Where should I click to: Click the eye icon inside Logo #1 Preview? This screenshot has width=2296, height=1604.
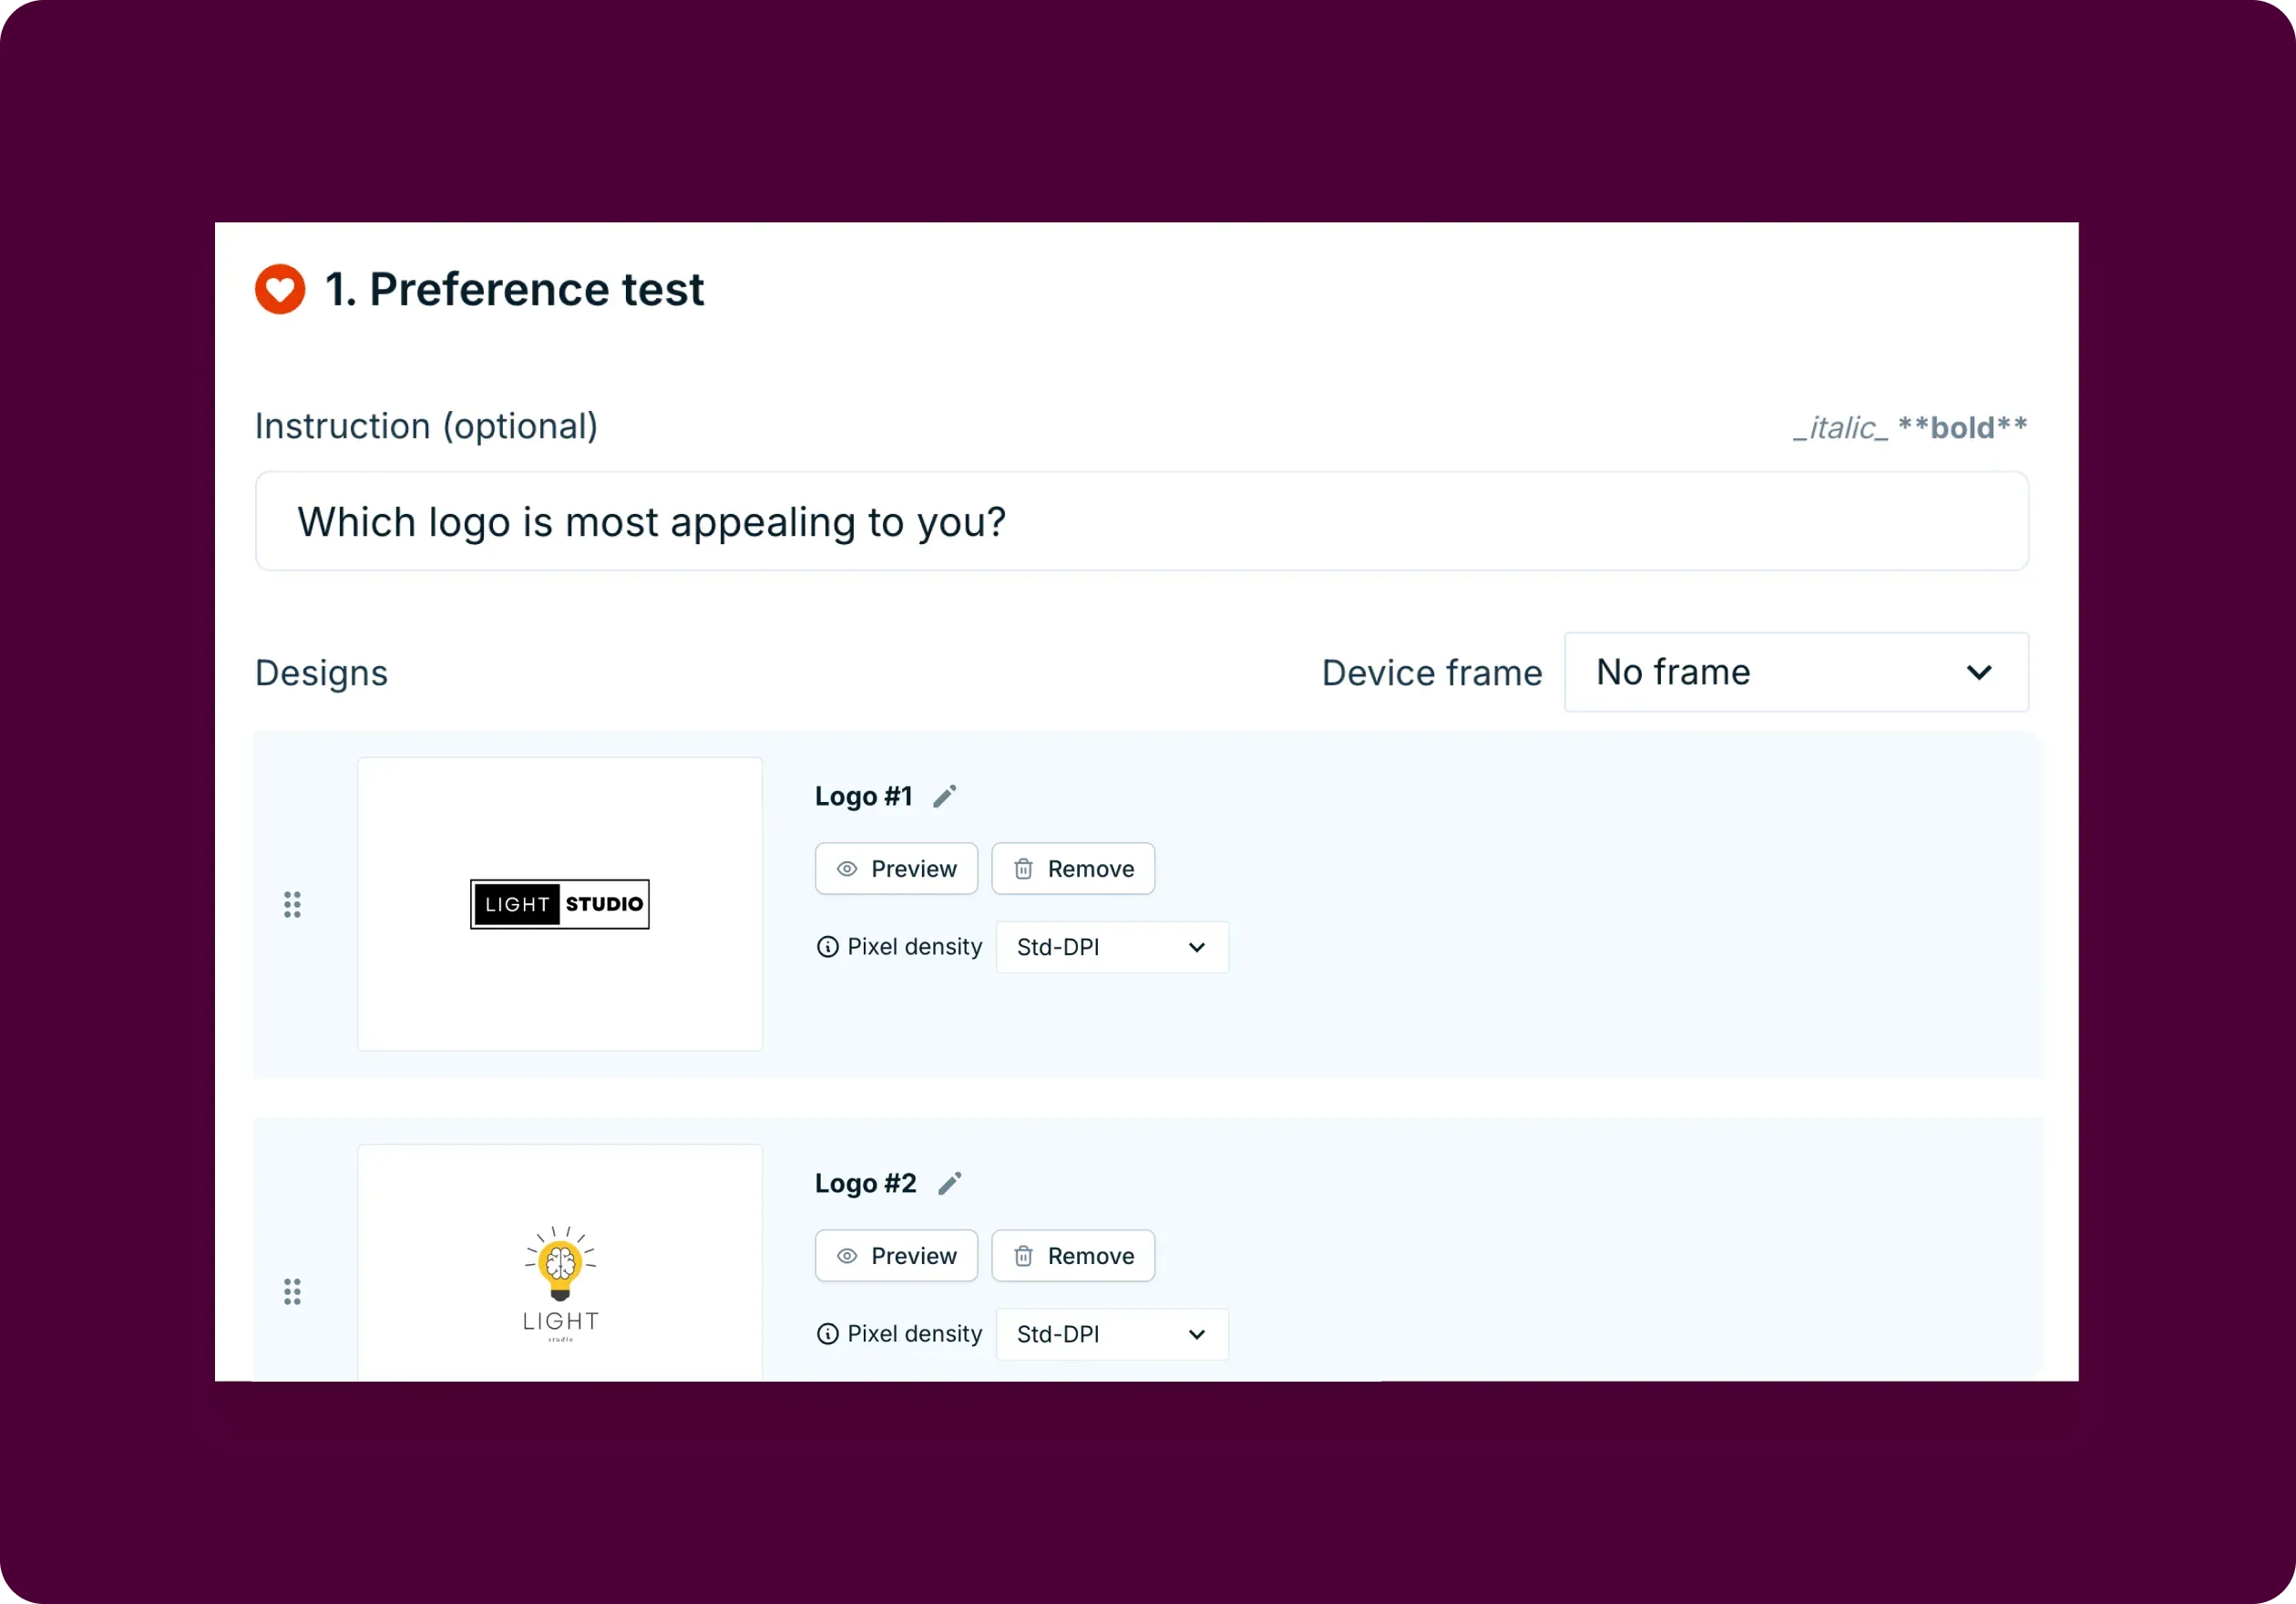(x=846, y=868)
